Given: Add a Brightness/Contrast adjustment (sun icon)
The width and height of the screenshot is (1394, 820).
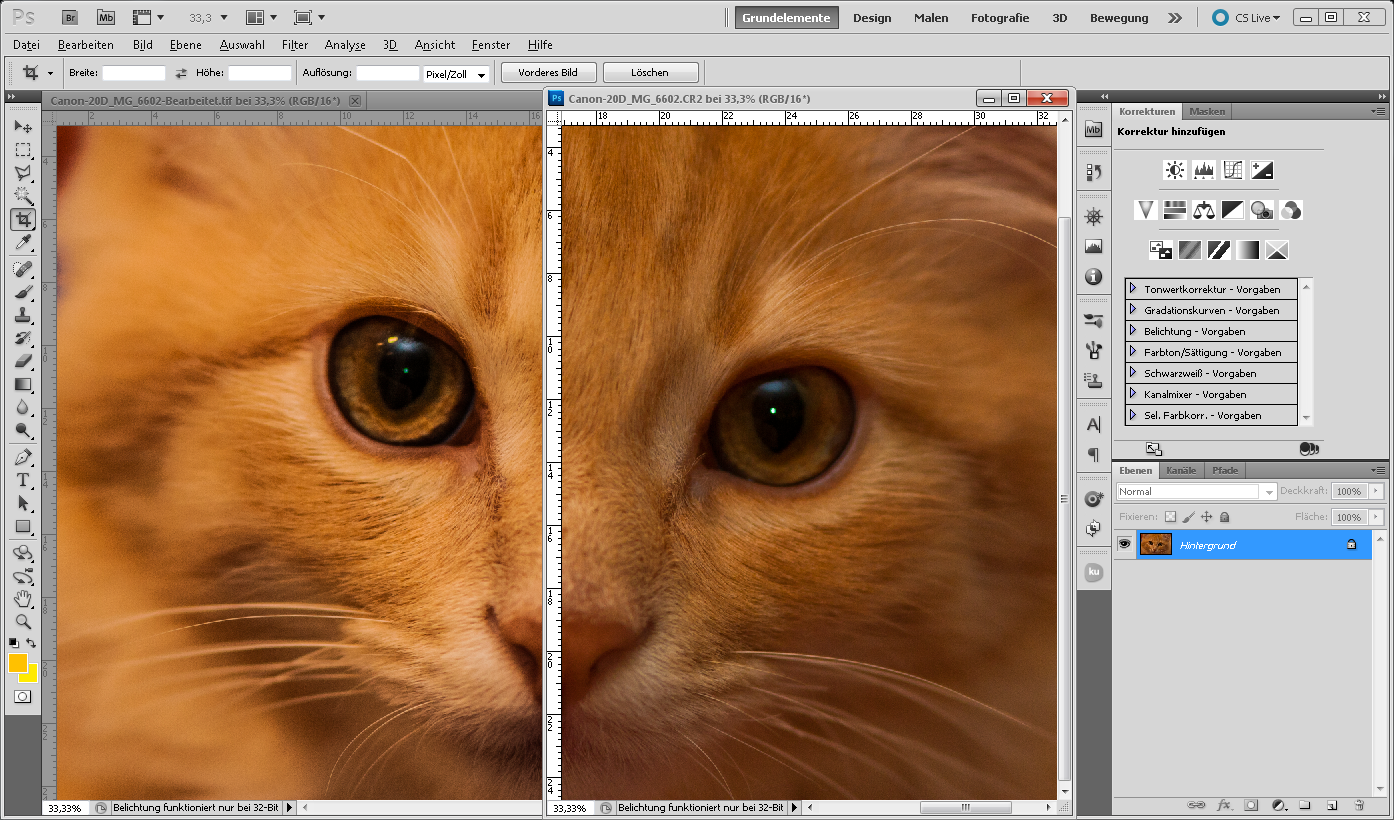Looking at the screenshot, I should pos(1175,170).
